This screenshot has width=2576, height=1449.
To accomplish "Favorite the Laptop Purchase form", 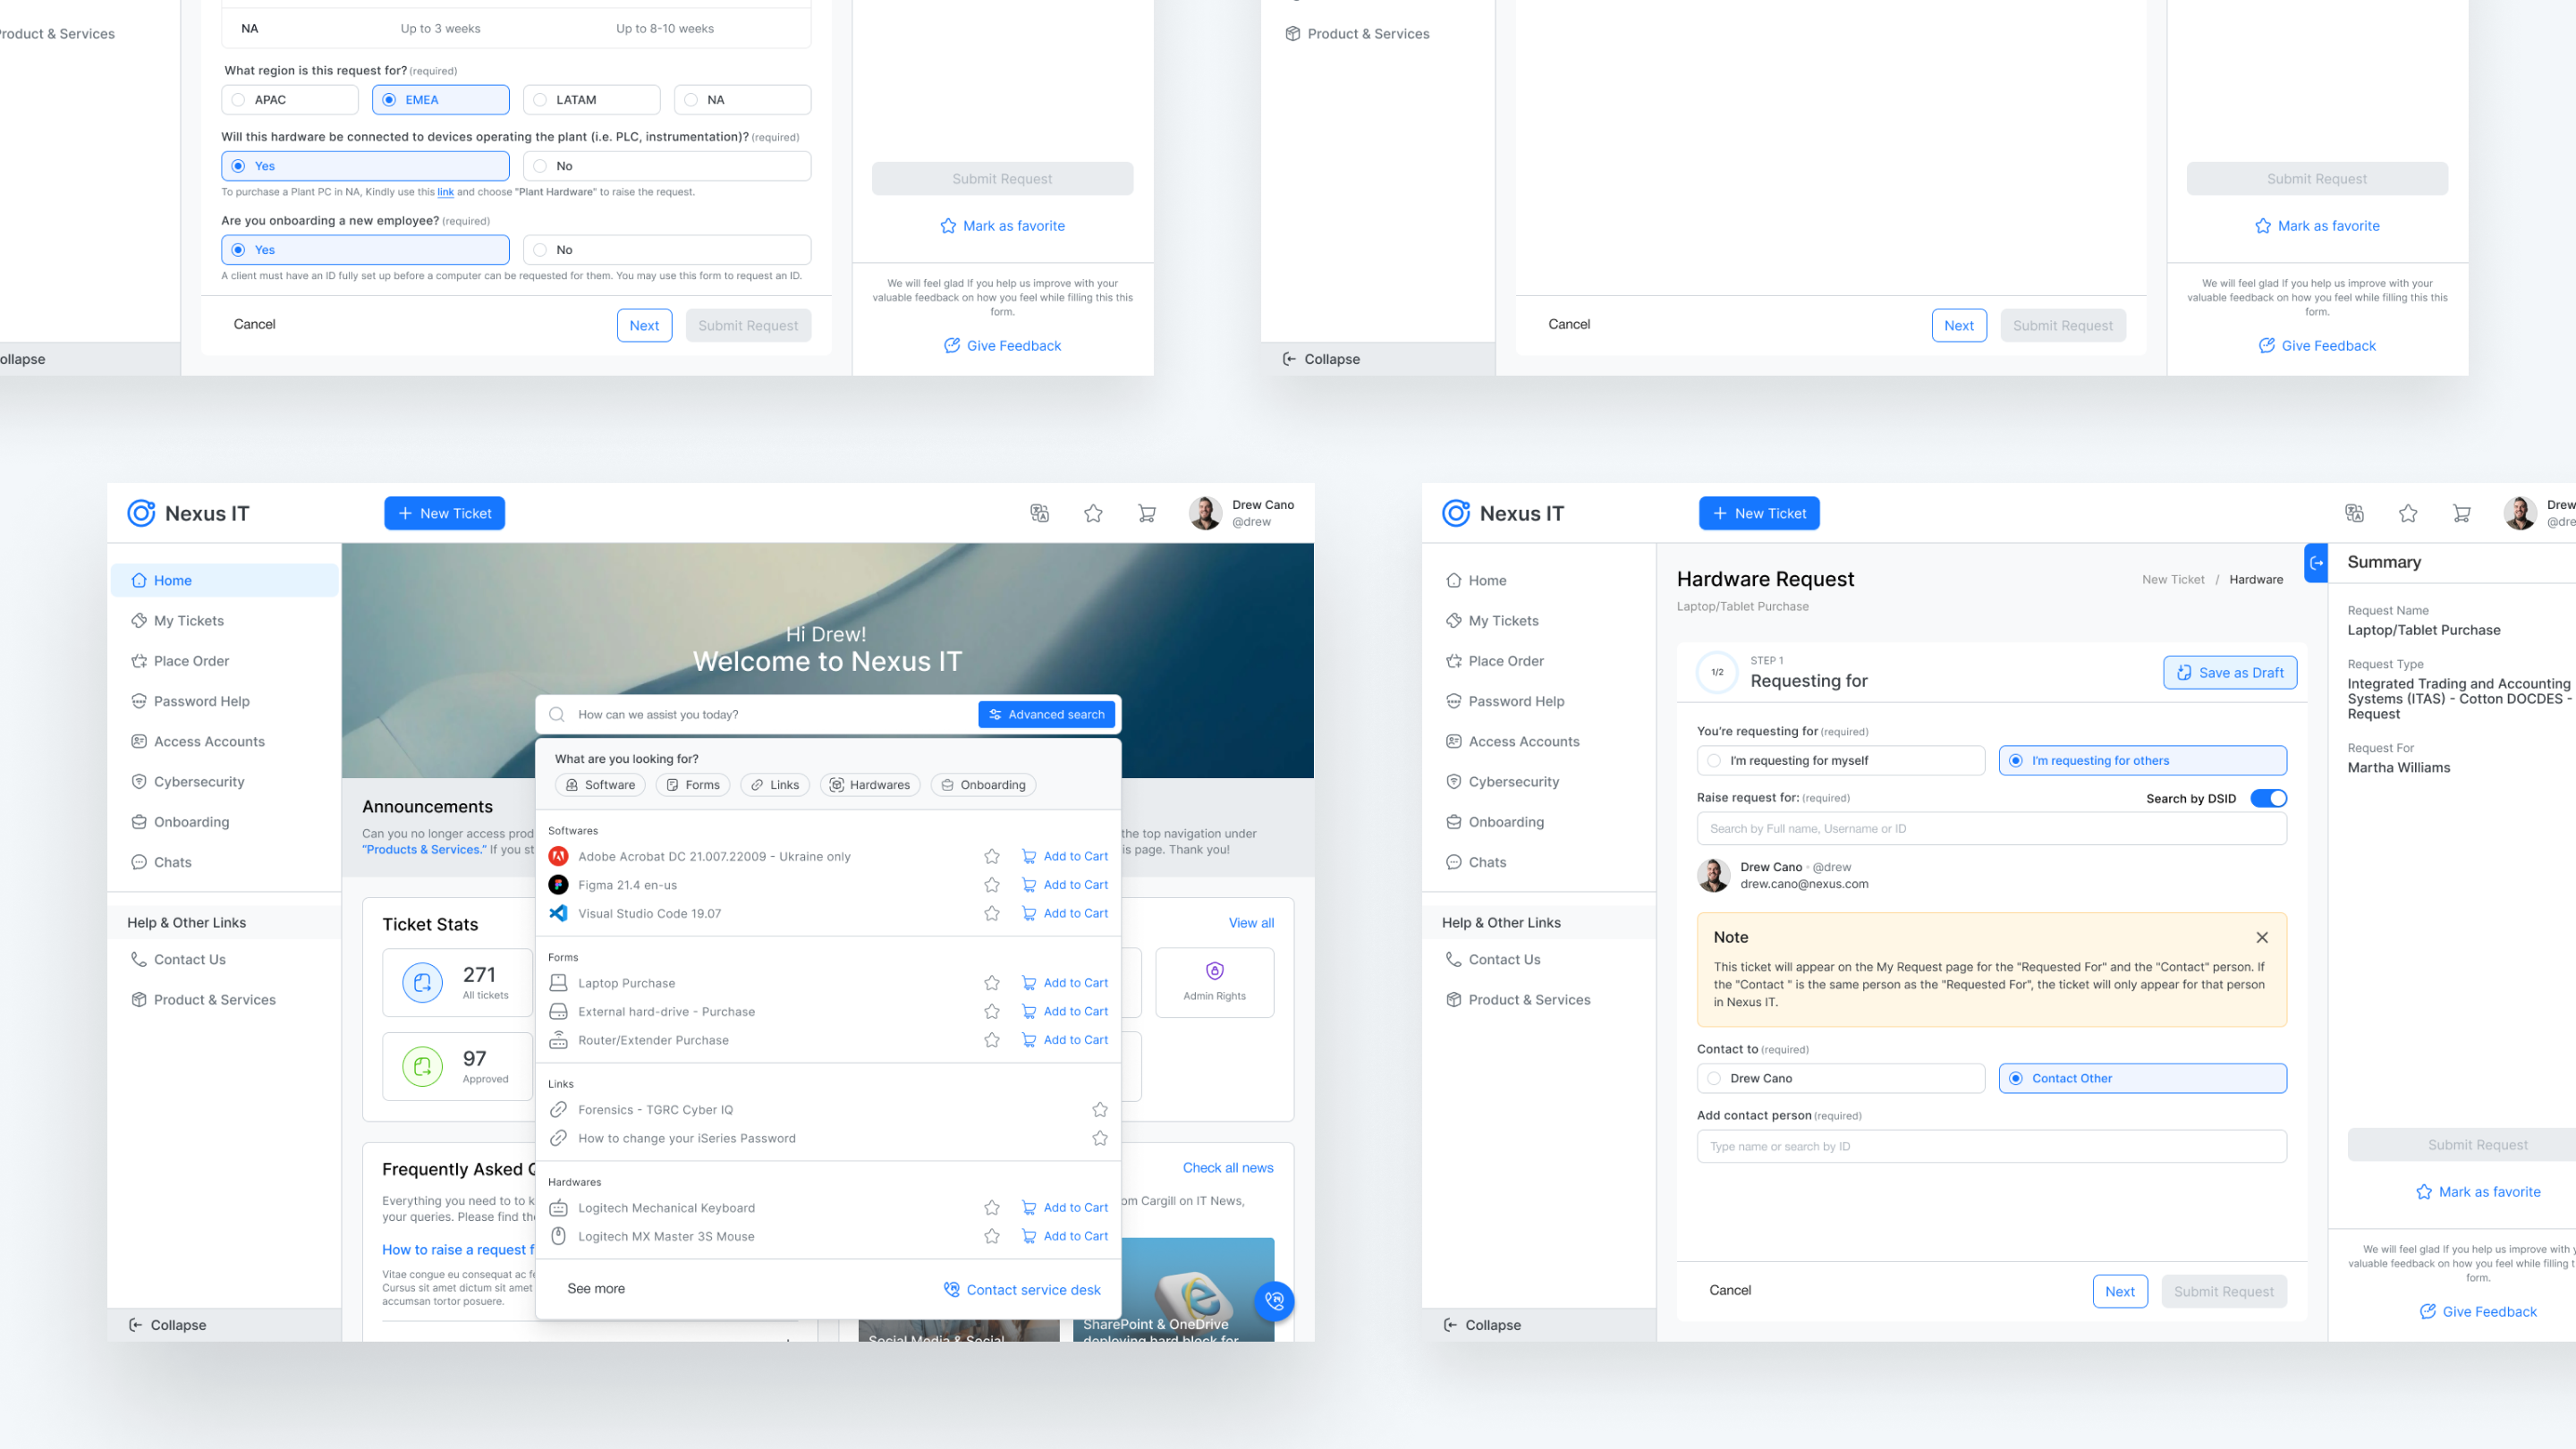I will tap(991, 982).
